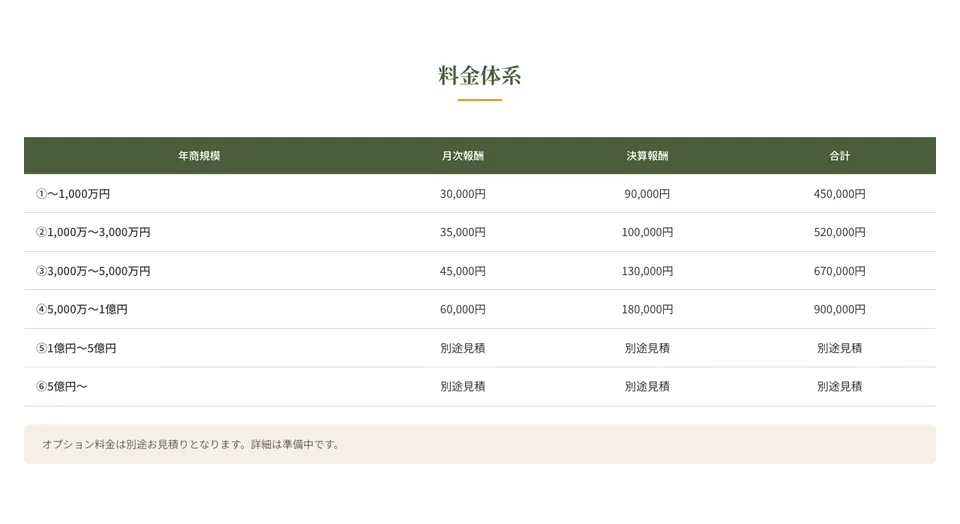Viewport: 960px width, 524px height.
Task: Click 別途見積 under 決算報酬 in ⑤ row
Action: pyautogui.click(x=647, y=348)
